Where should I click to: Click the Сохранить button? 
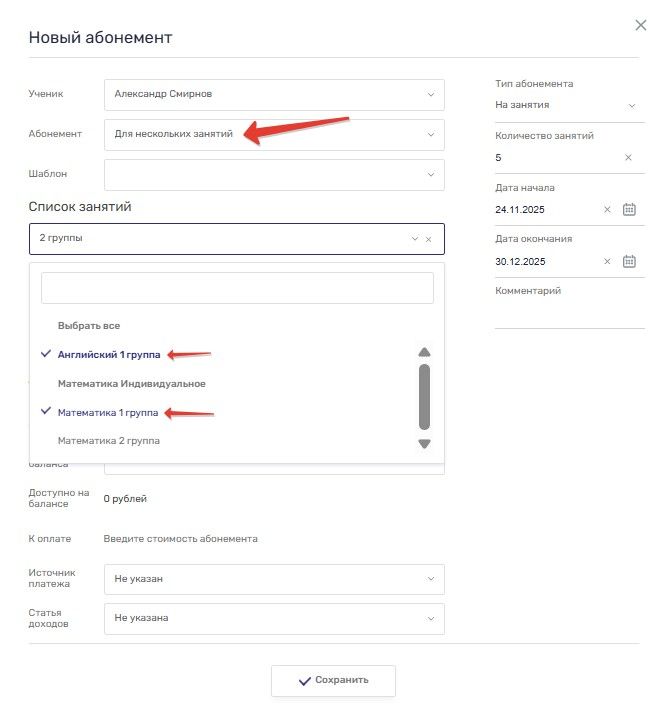333,680
